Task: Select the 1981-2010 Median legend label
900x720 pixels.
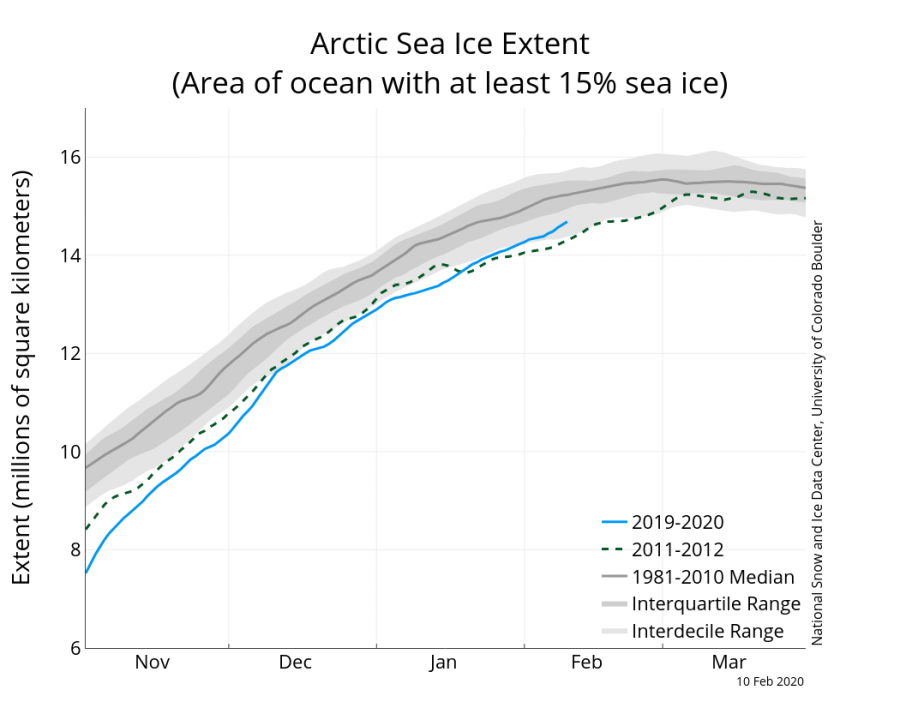Action: click(x=713, y=576)
